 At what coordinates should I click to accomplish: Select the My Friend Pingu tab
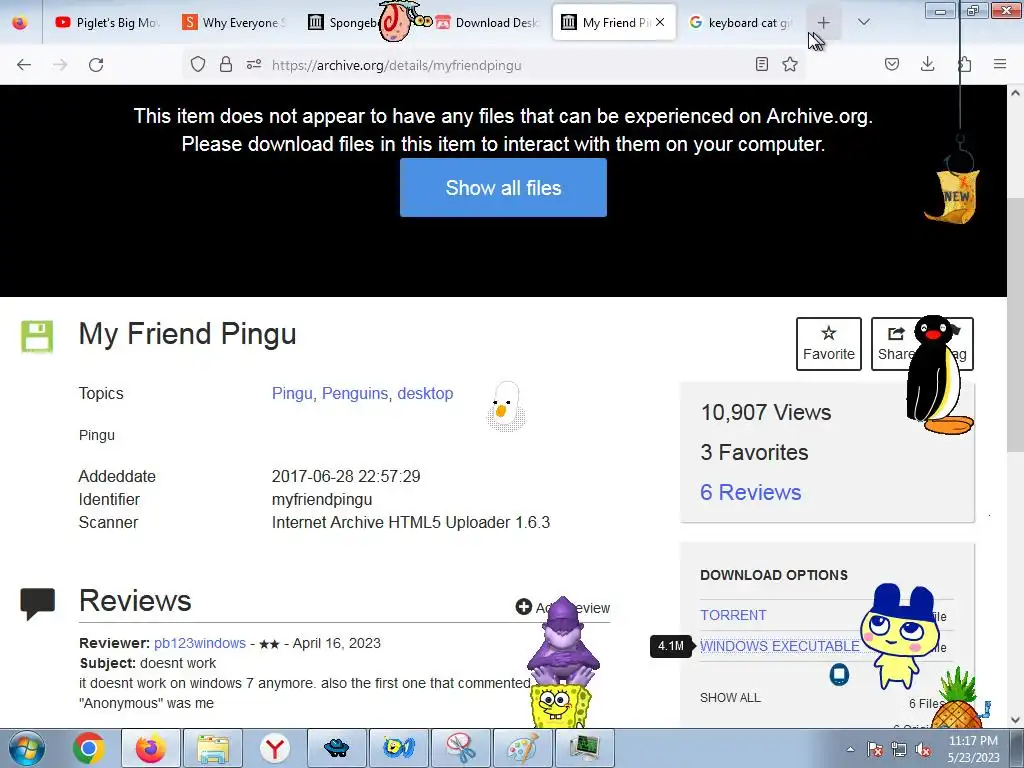(x=607, y=22)
